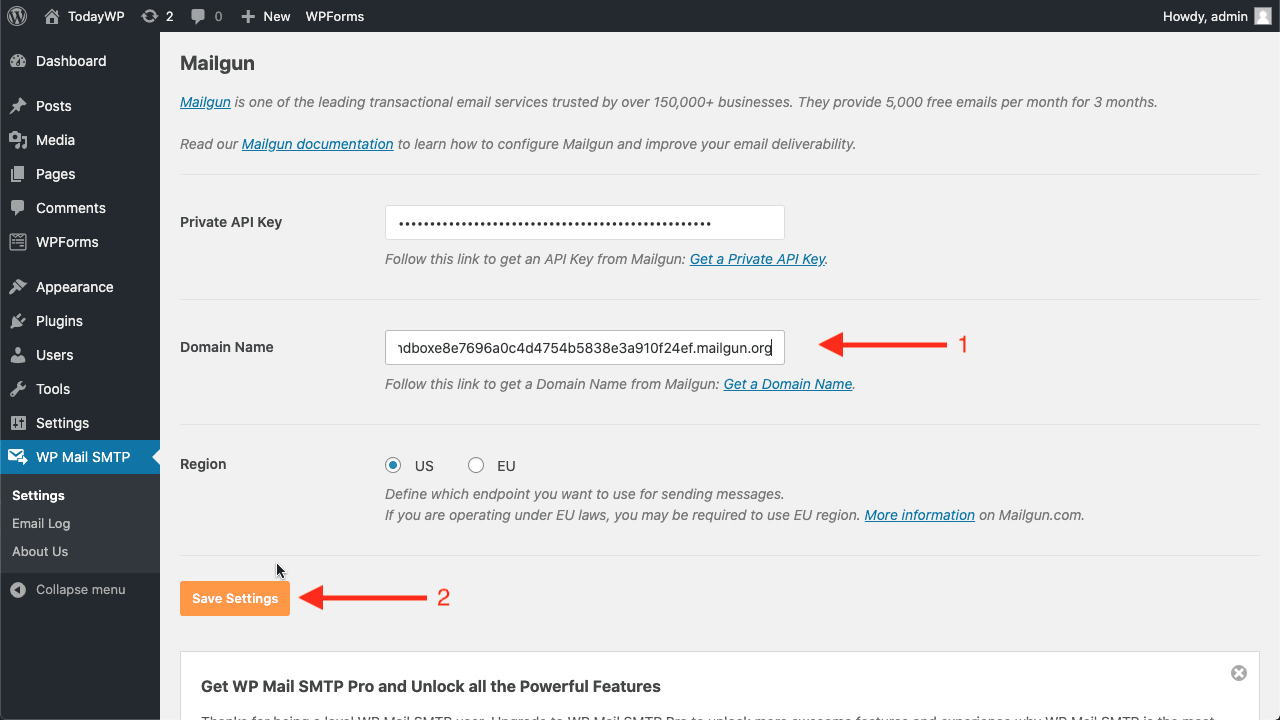Open About Us submenu item
The width and height of the screenshot is (1280, 720).
click(x=40, y=551)
